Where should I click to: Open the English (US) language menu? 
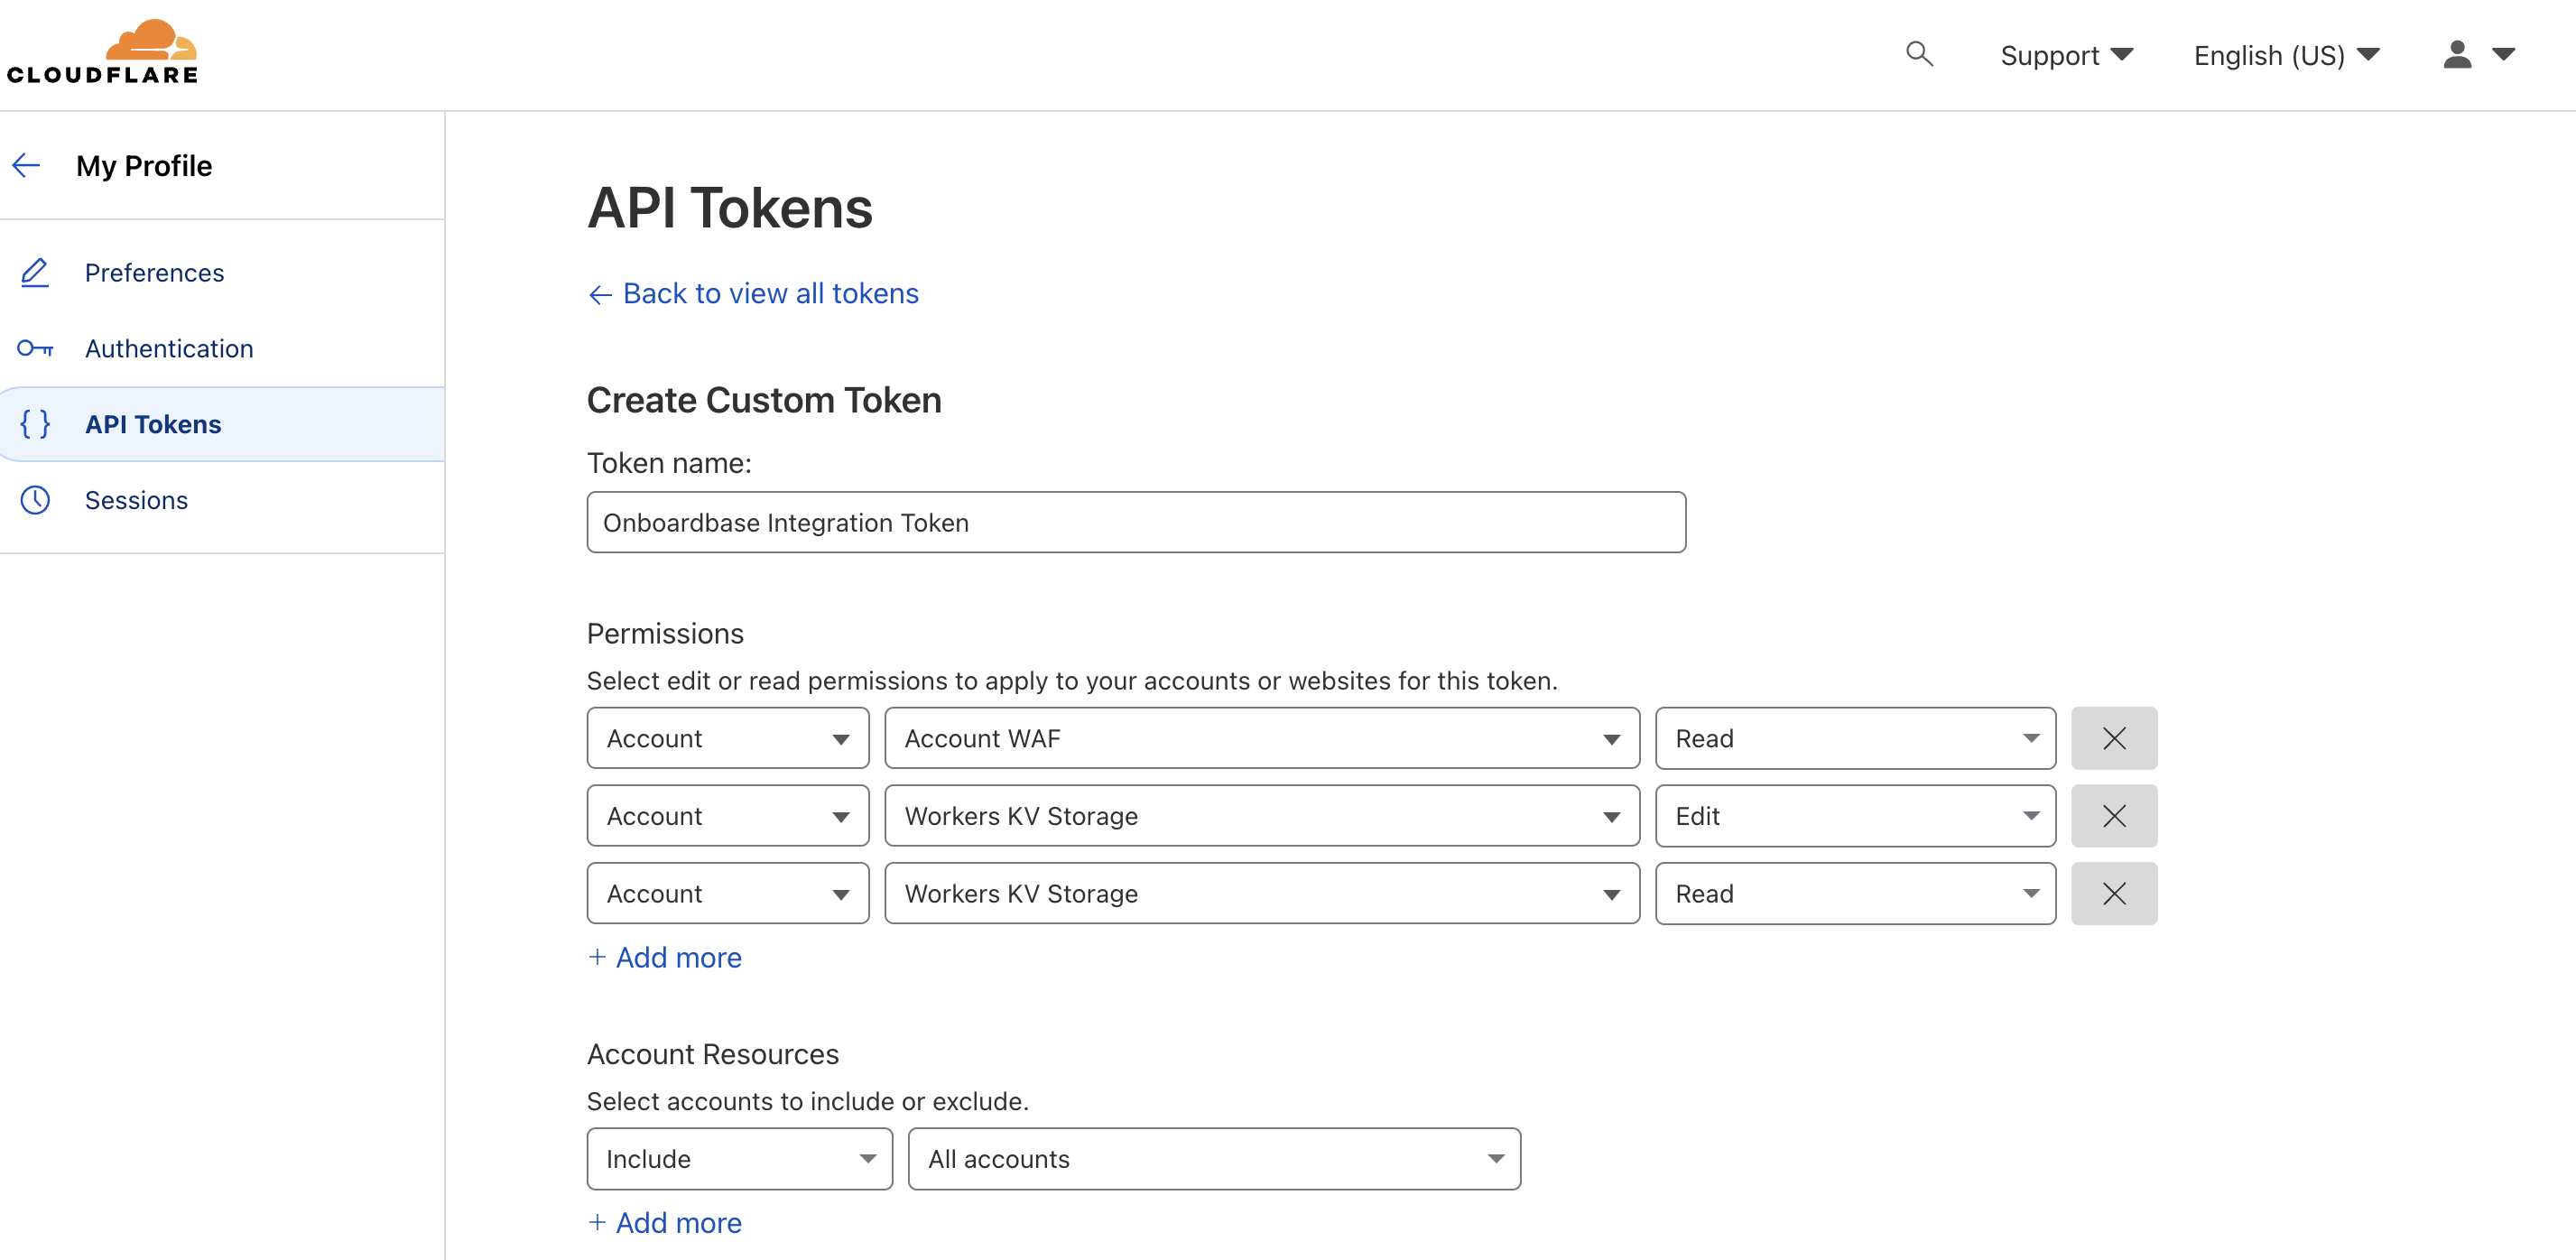[x=2285, y=55]
